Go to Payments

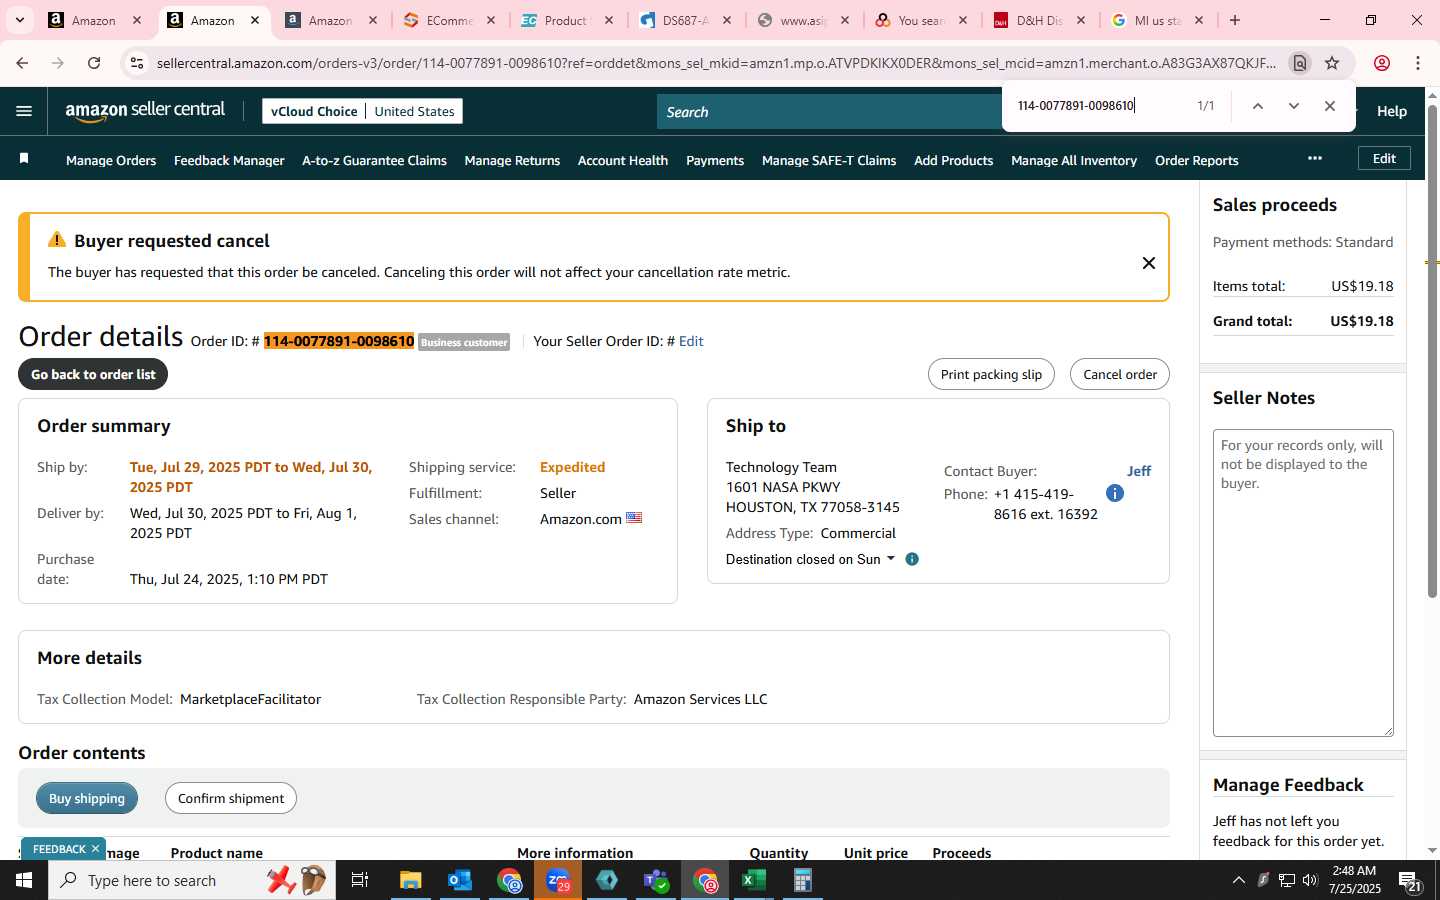[715, 160]
